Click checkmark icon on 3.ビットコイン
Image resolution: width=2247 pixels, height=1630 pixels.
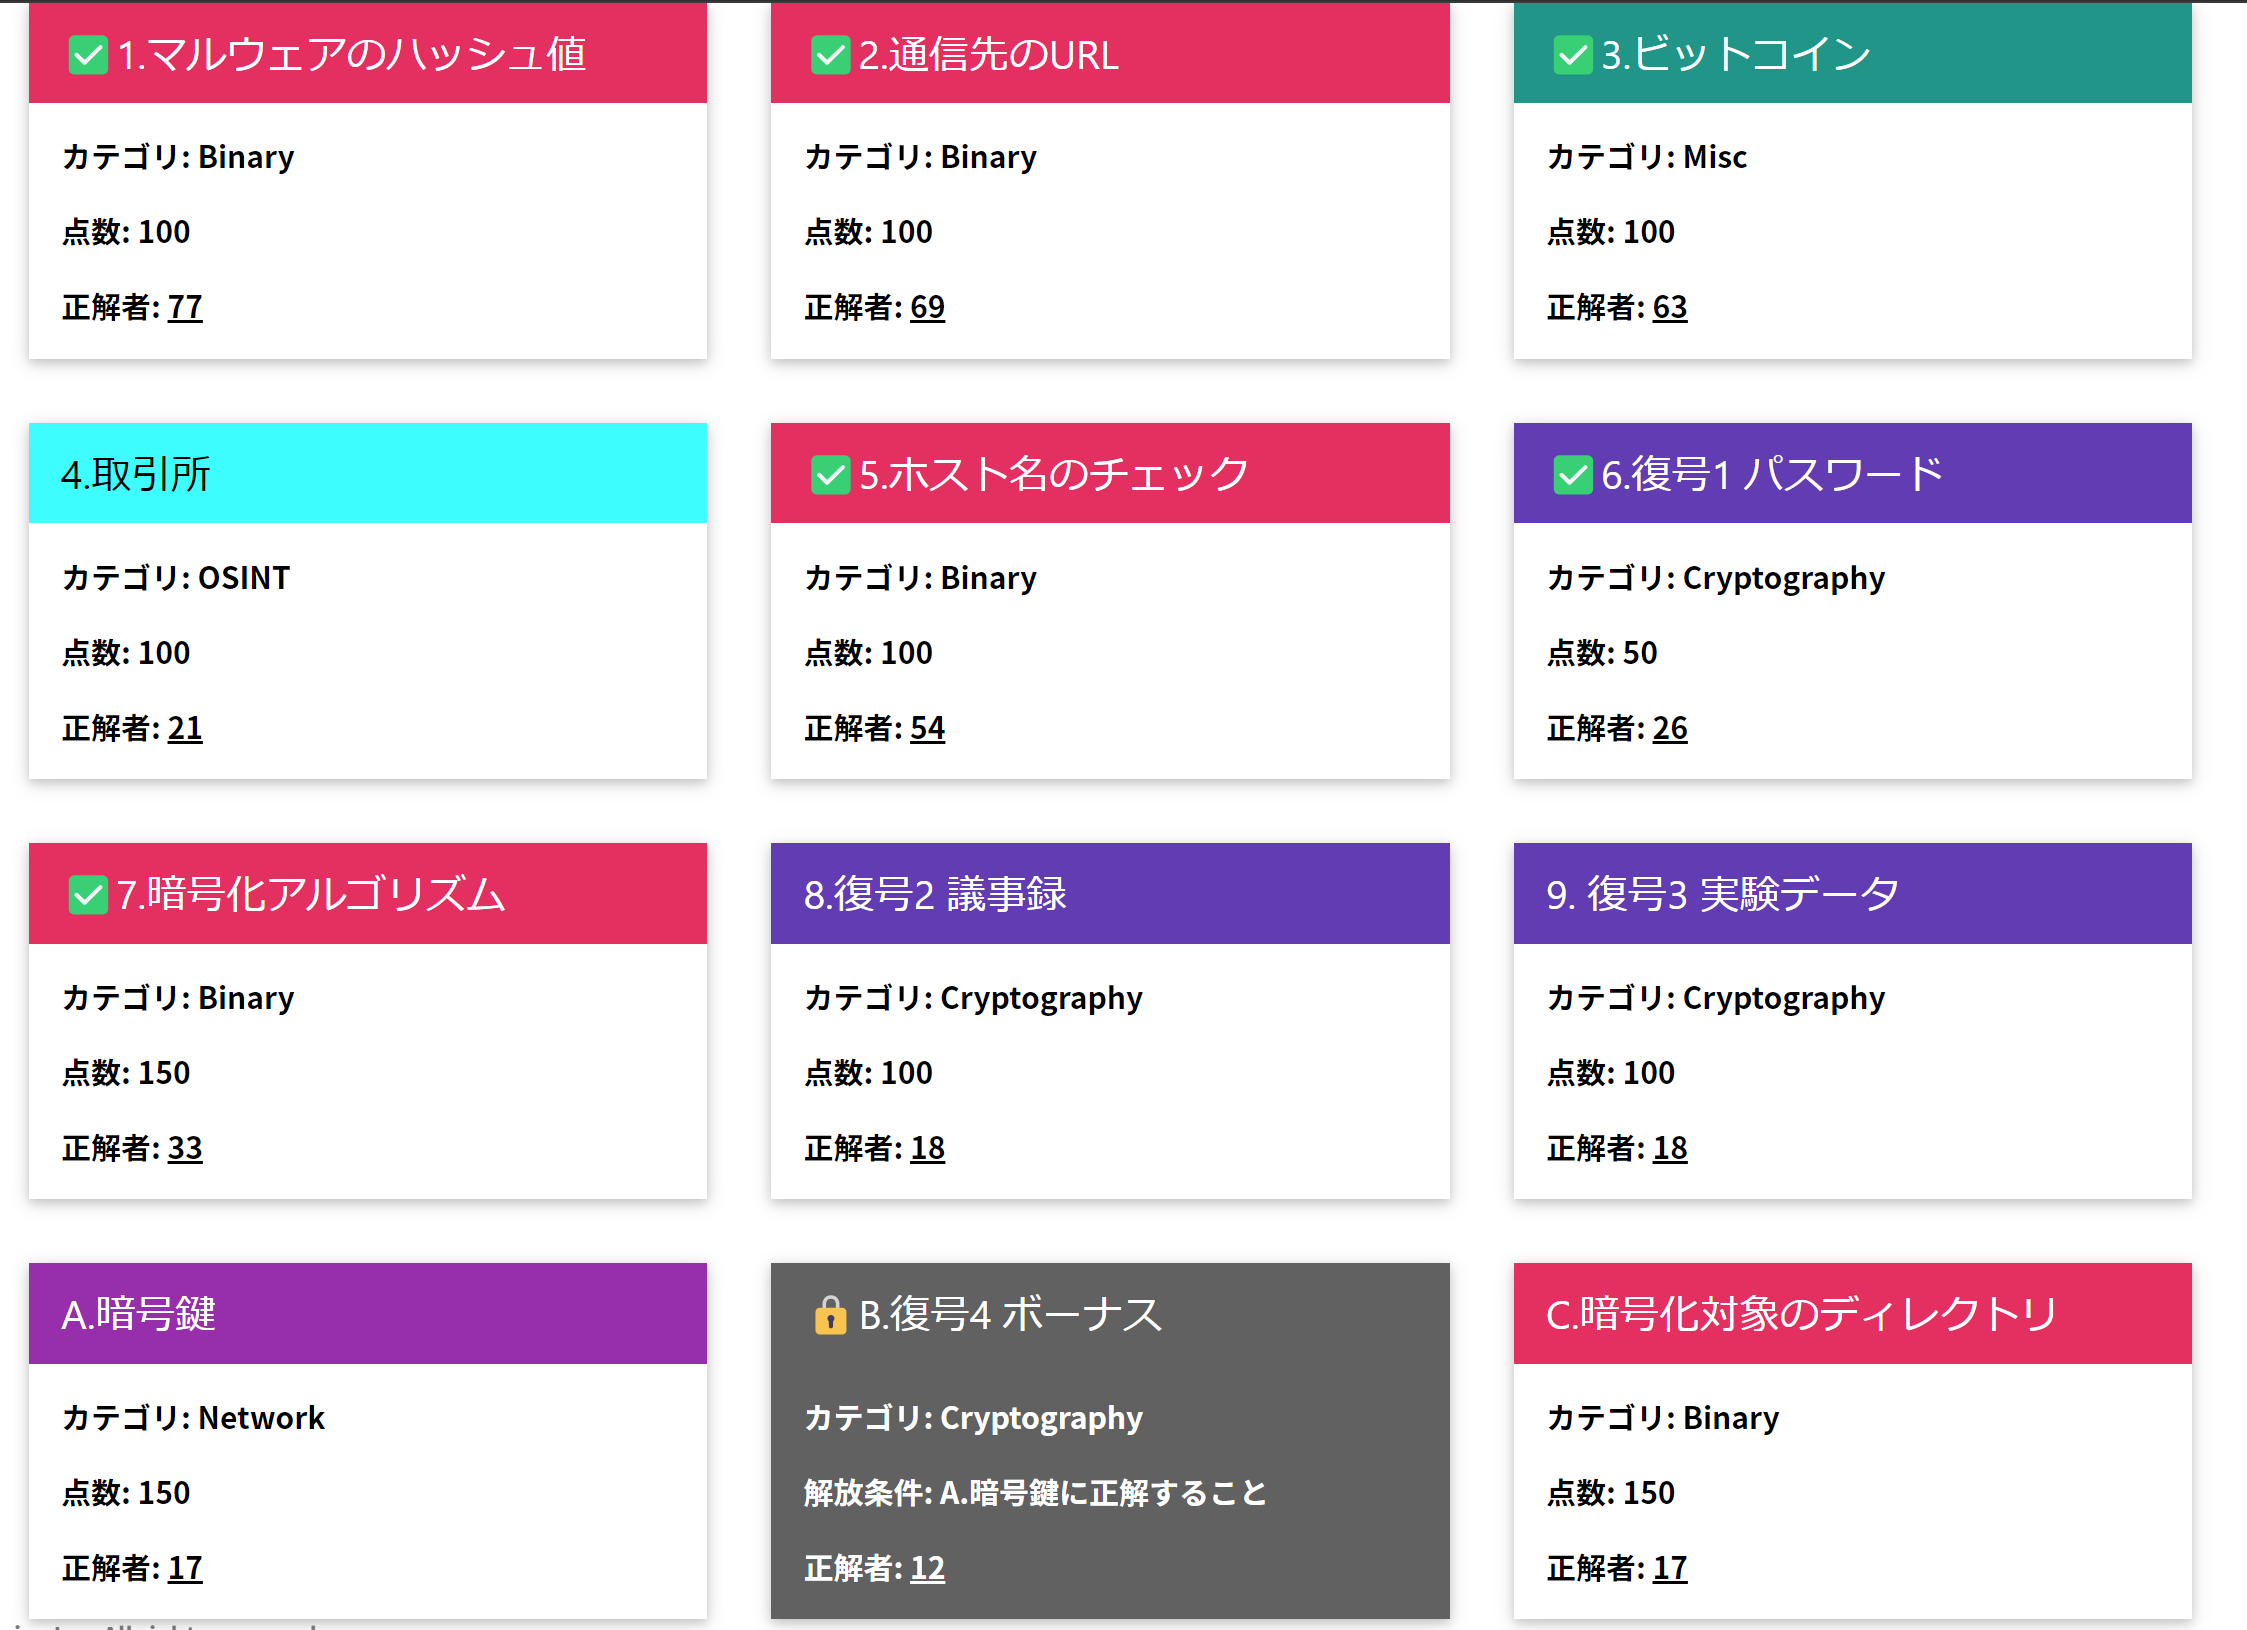coord(1572,55)
